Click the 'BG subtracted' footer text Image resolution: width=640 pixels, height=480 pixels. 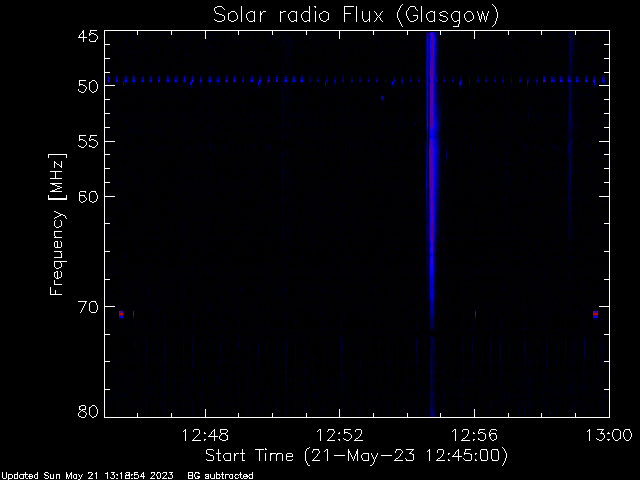click(220, 476)
